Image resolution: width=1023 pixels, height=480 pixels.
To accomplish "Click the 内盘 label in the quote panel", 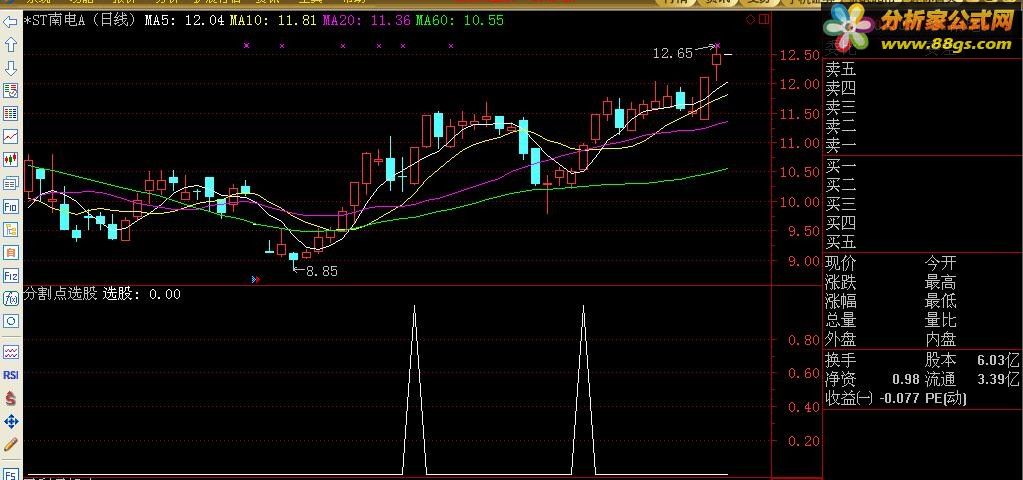I will point(940,339).
